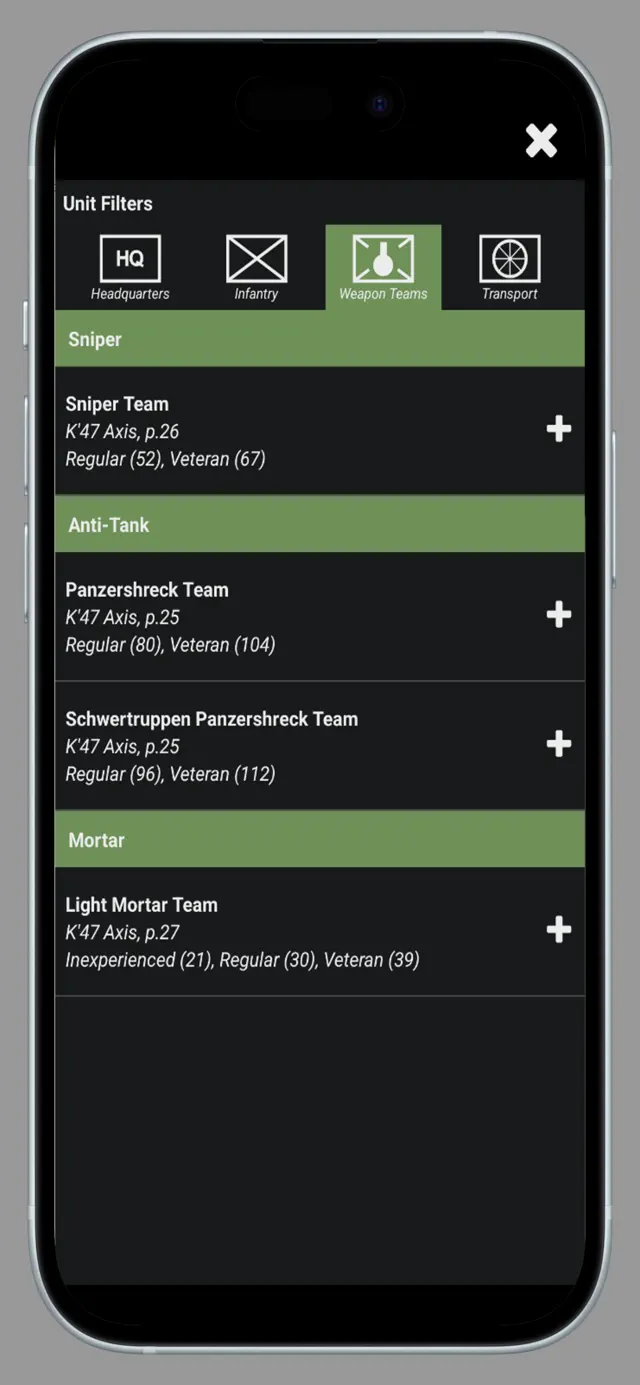Add a Panzershreck Team to the list
This screenshot has width=640, height=1385.
tap(559, 615)
